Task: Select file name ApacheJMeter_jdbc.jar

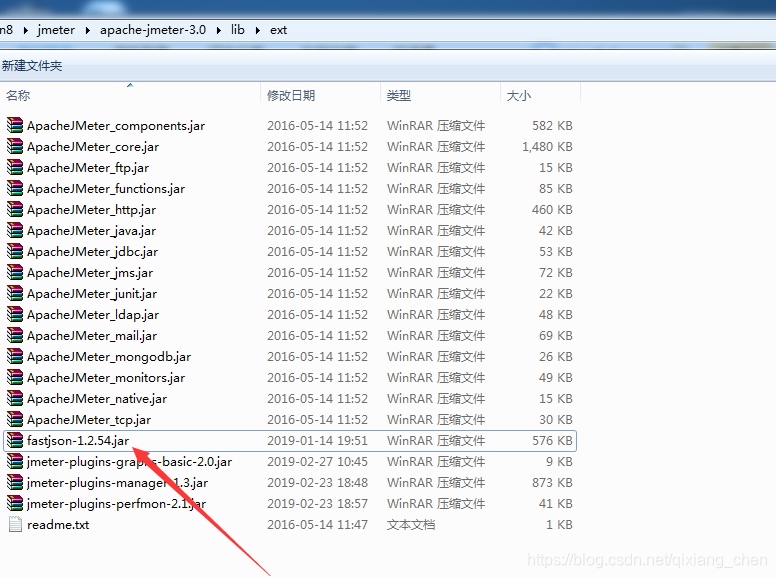Action: [x=93, y=252]
